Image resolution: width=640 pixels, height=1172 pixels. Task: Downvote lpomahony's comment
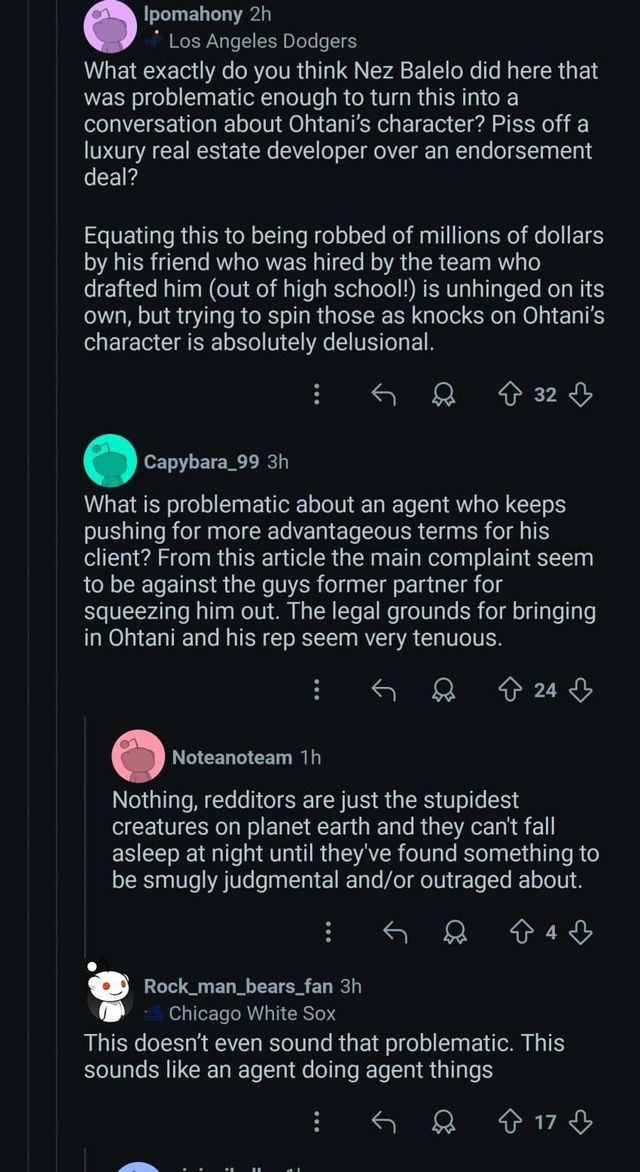[580, 395]
